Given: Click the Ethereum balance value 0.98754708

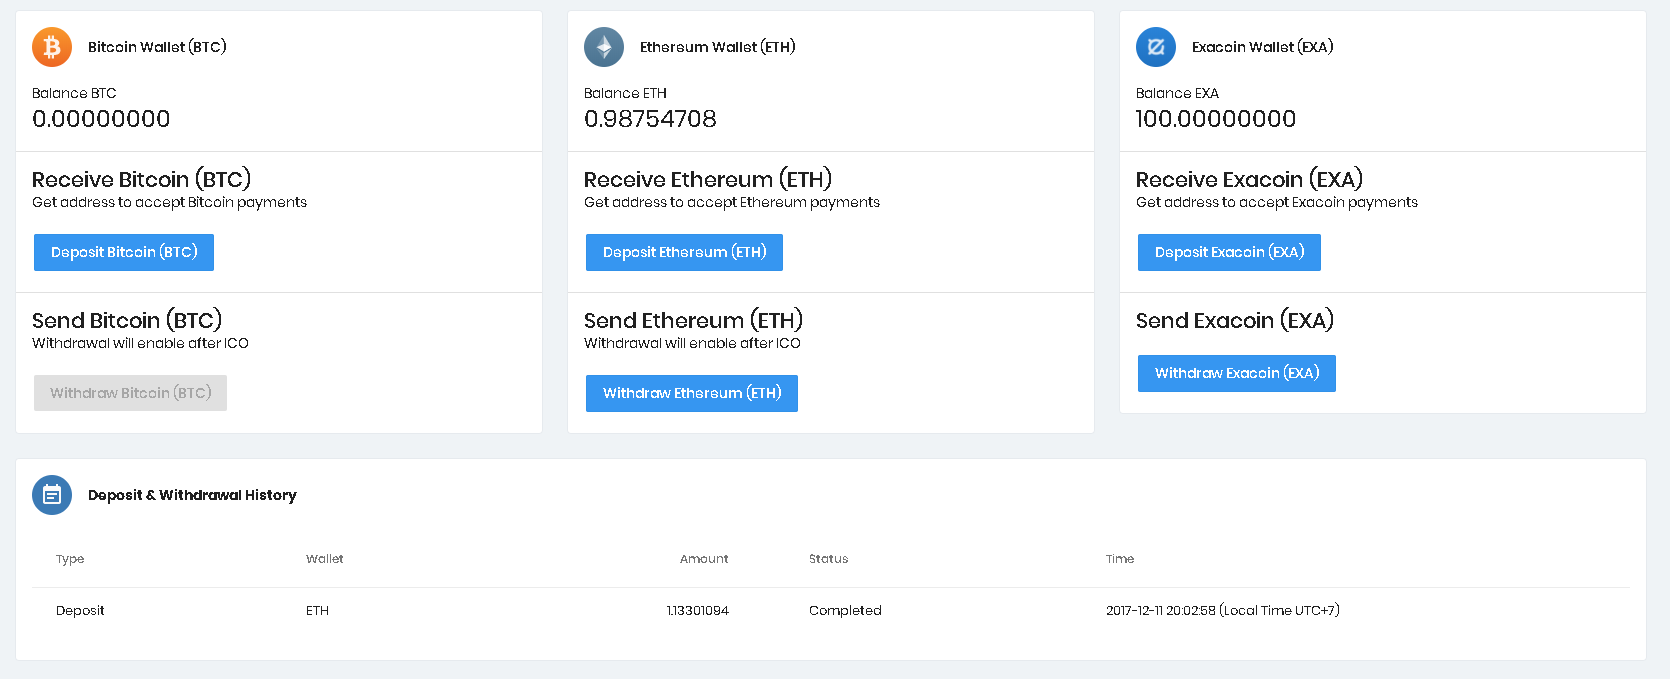Looking at the screenshot, I should [650, 119].
